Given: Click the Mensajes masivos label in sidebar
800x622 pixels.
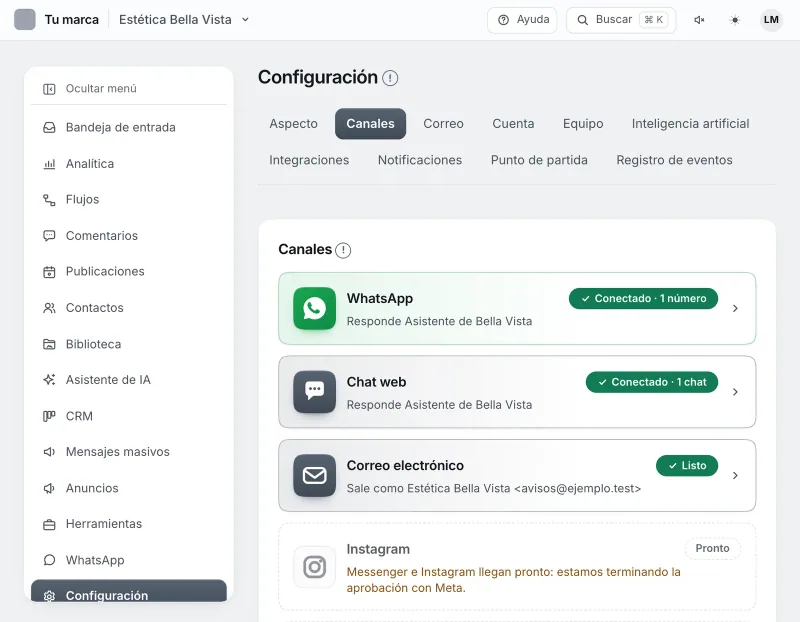Looking at the screenshot, I should point(117,452).
